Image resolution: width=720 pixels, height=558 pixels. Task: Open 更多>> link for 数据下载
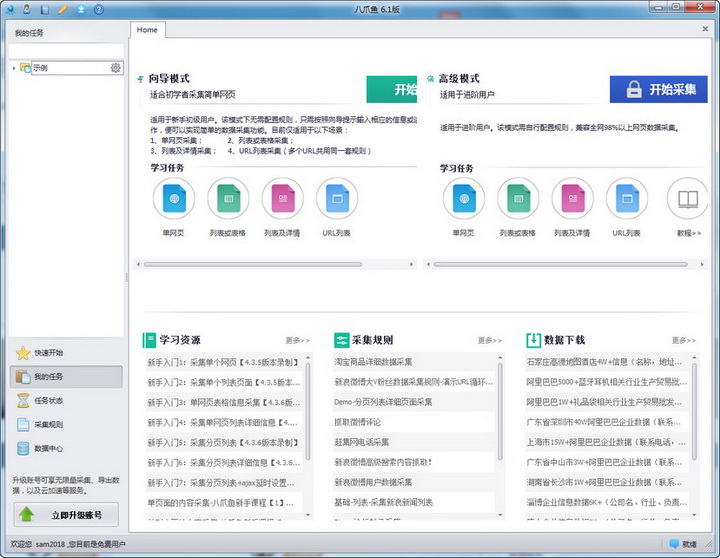tap(684, 340)
